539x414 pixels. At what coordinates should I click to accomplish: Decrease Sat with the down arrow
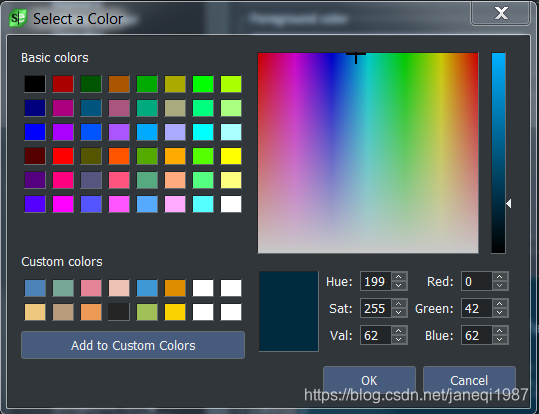point(399,313)
